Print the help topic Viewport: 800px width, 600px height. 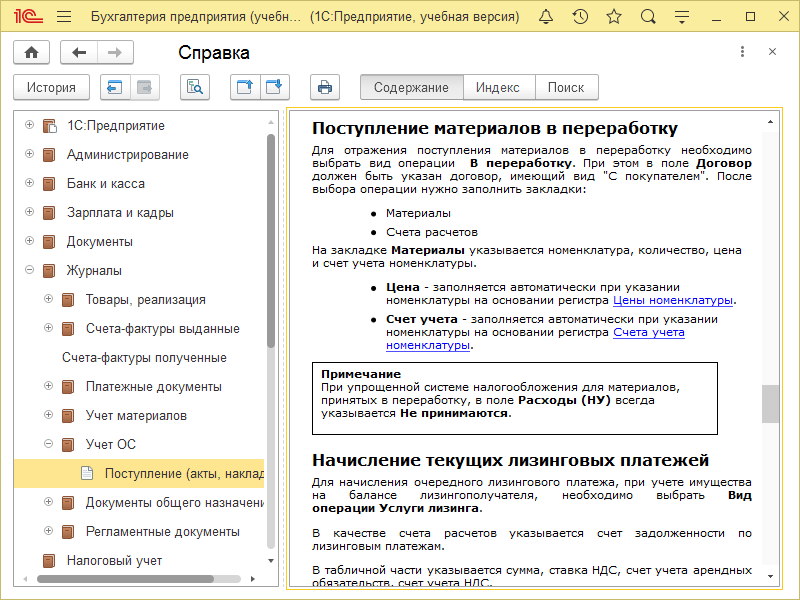tap(325, 87)
